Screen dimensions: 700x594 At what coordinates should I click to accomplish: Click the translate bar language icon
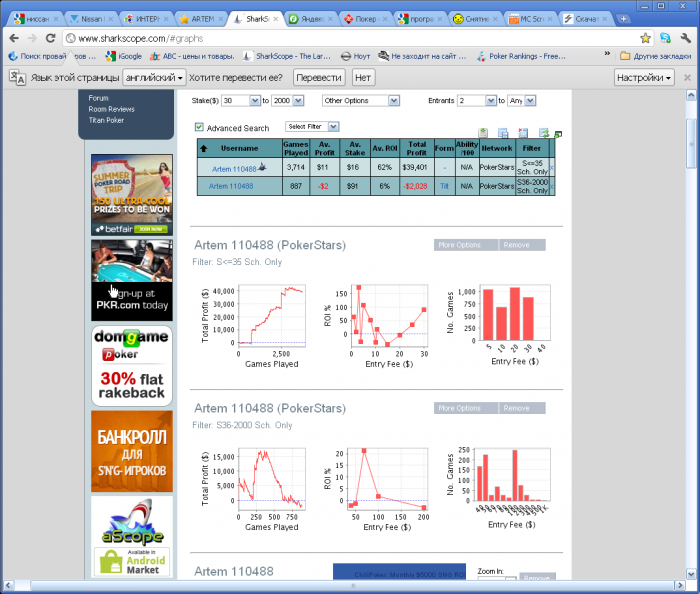coord(17,78)
